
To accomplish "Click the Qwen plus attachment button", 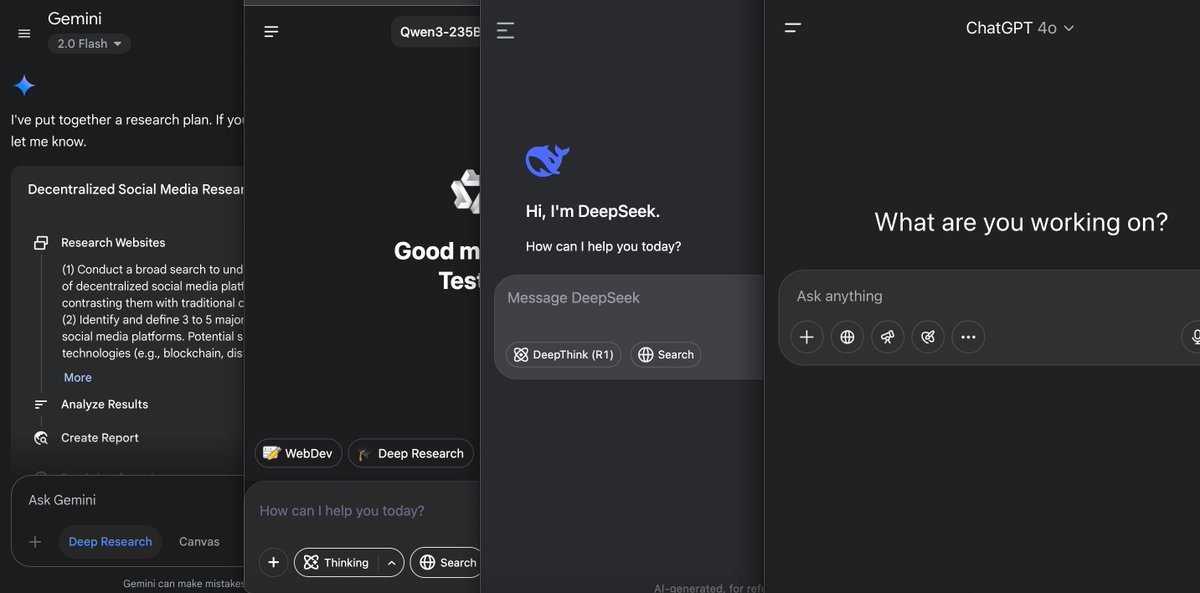I will tap(273, 562).
